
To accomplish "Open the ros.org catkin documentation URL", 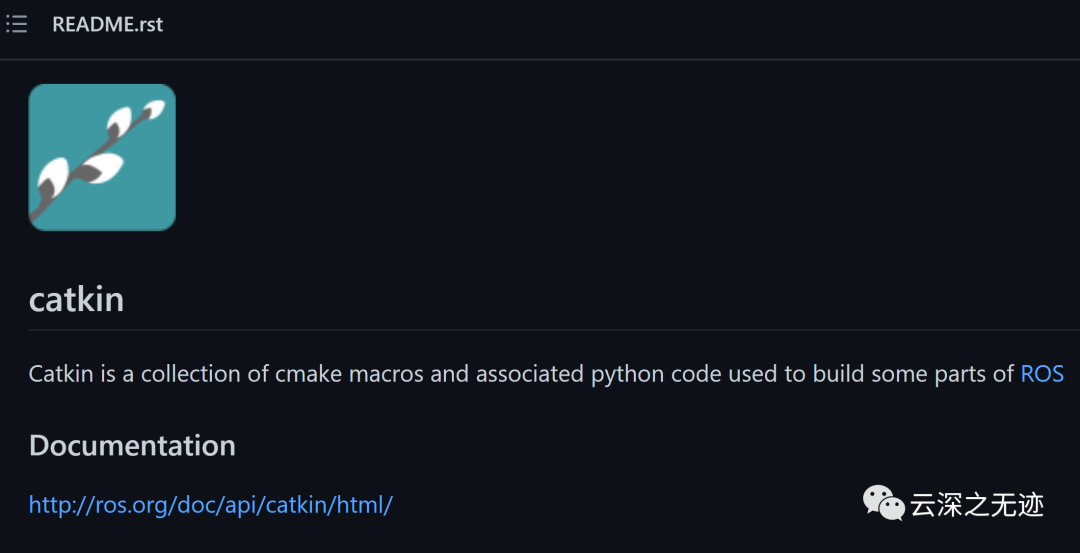I will click(210, 504).
